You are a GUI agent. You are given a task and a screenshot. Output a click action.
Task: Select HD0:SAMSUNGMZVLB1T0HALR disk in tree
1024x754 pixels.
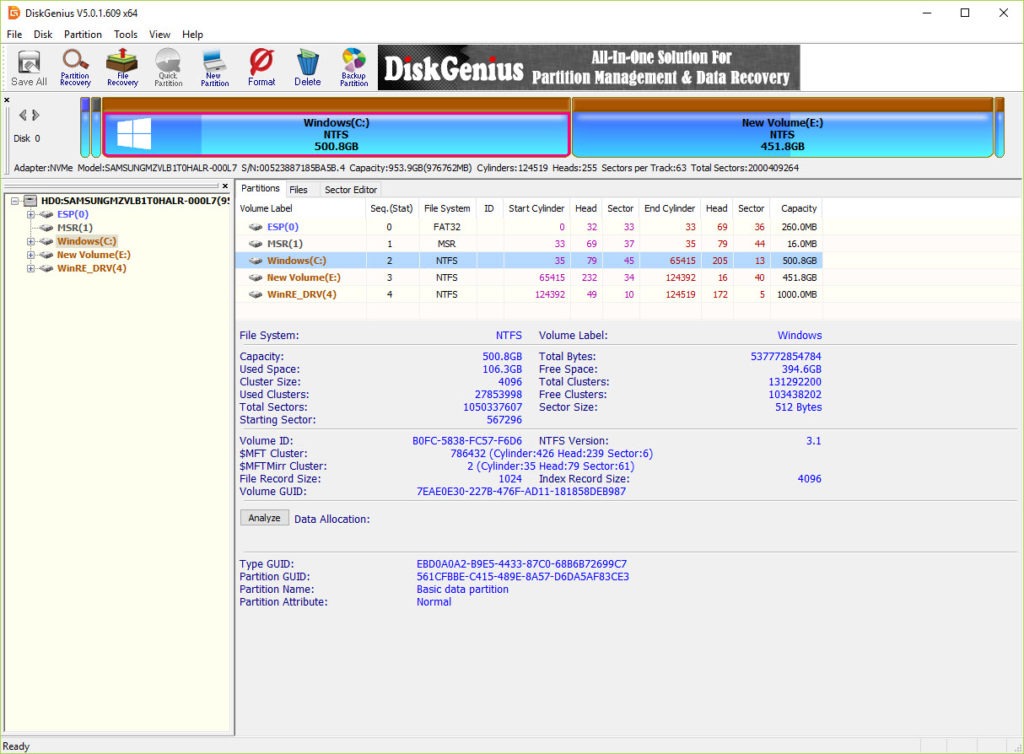point(135,201)
